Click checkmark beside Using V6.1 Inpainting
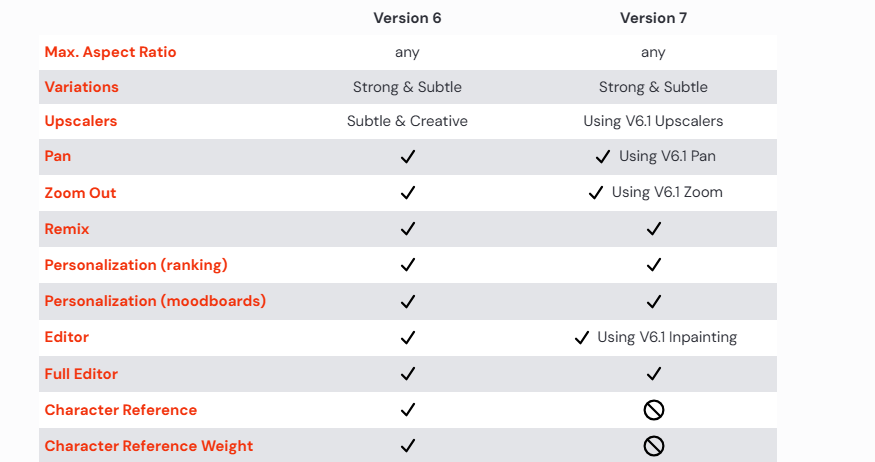The height and width of the screenshot is (462, 875). 581,338
